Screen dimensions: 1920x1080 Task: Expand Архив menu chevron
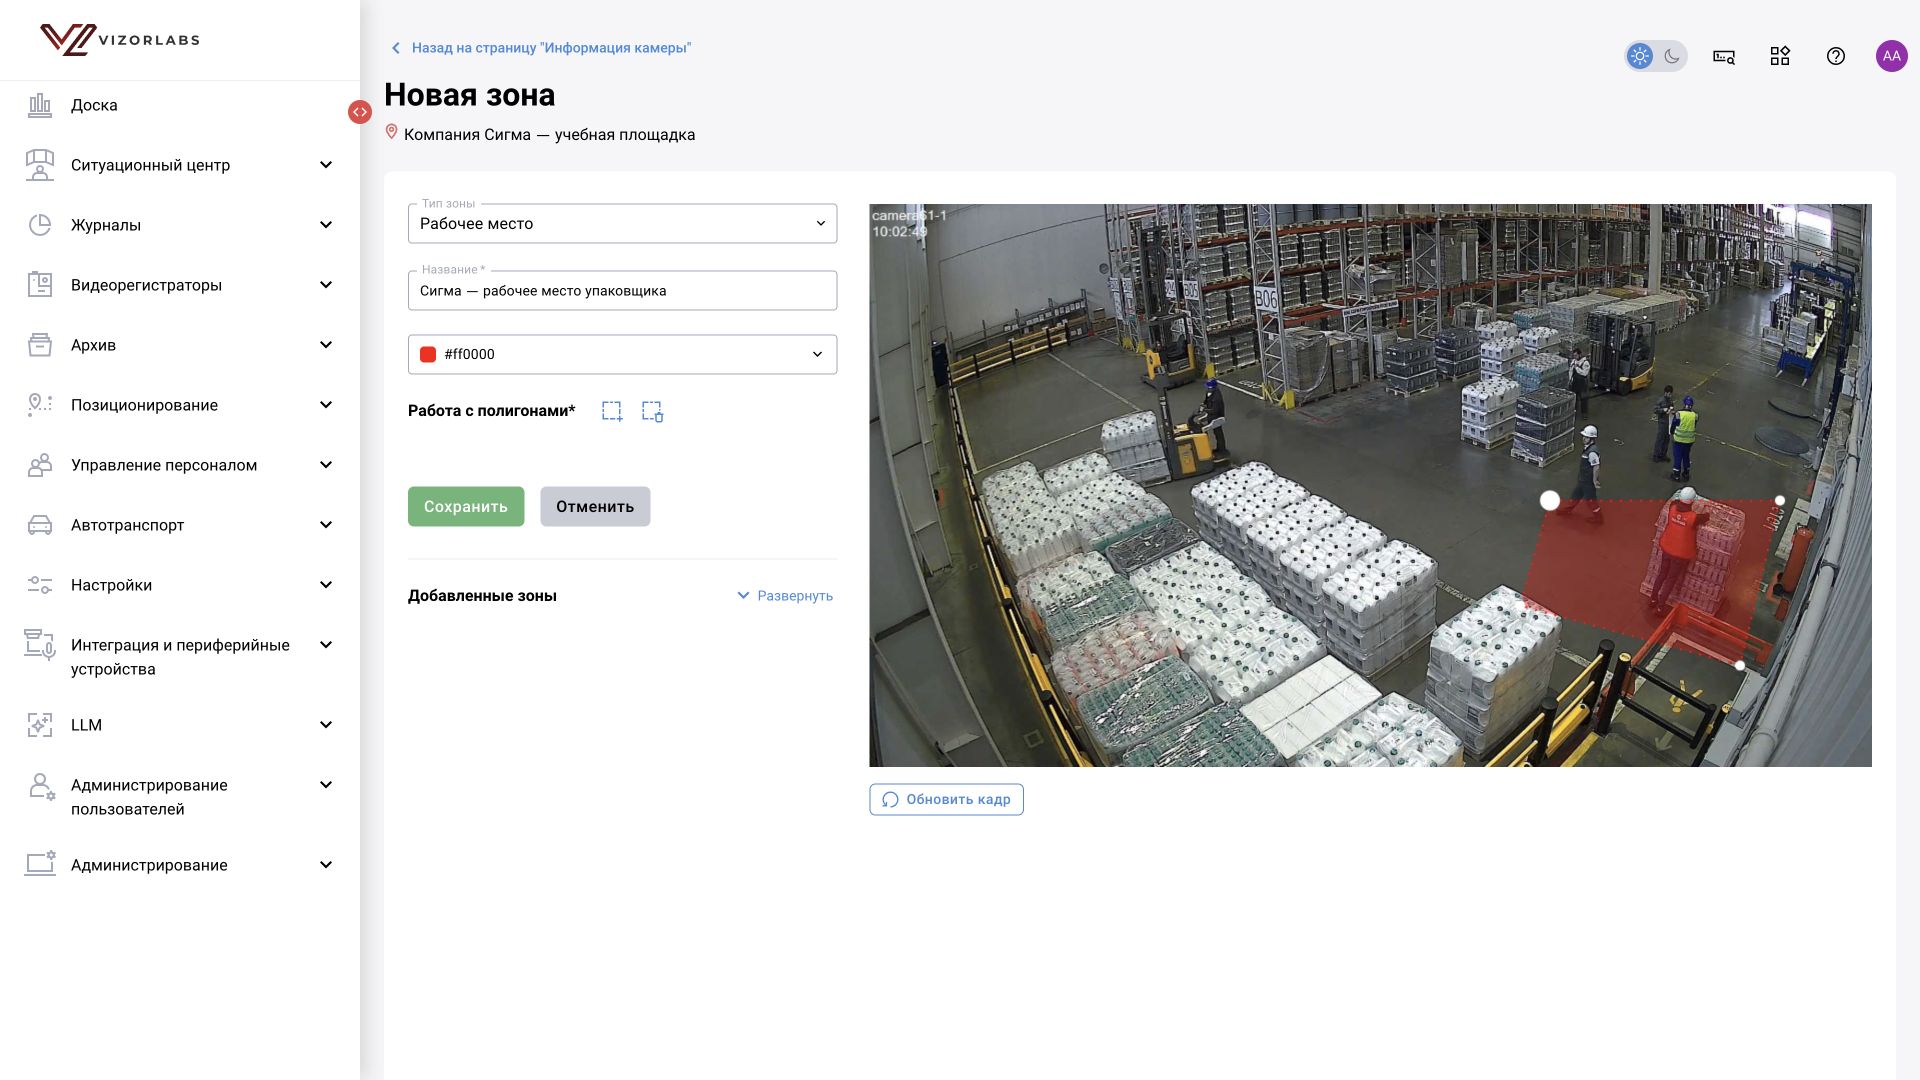[326, 345]
